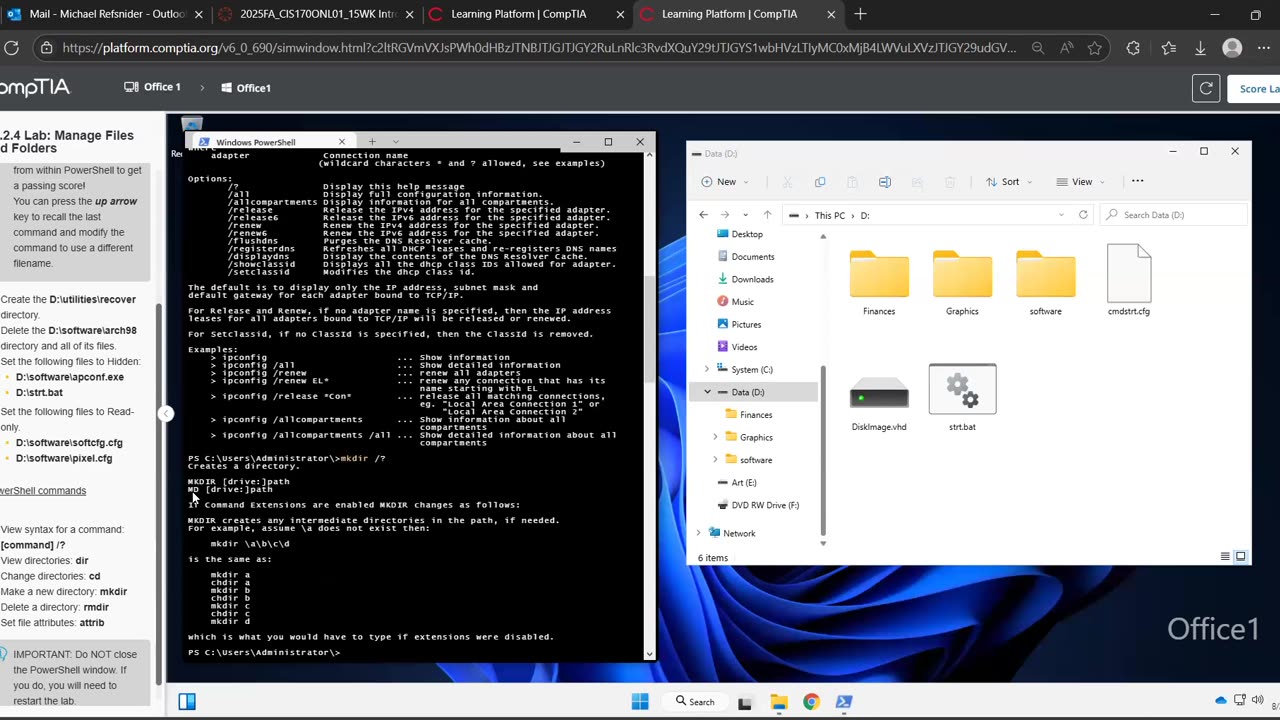This screenshot has height=720, width=1280.
Task: Expand the System (C:) tree node
Action: pyautogui.click(x=707, y=369)
